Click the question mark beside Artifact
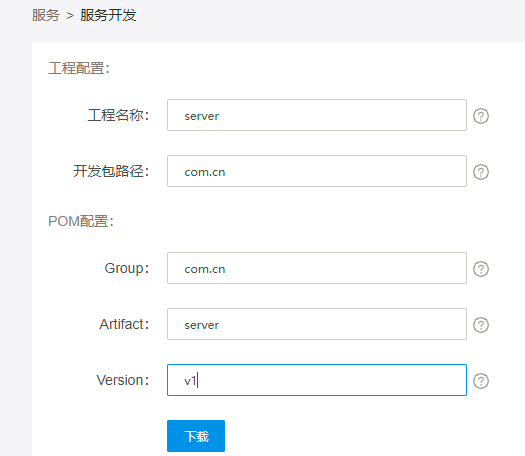The image size is (525, 456). coord(481,325)
